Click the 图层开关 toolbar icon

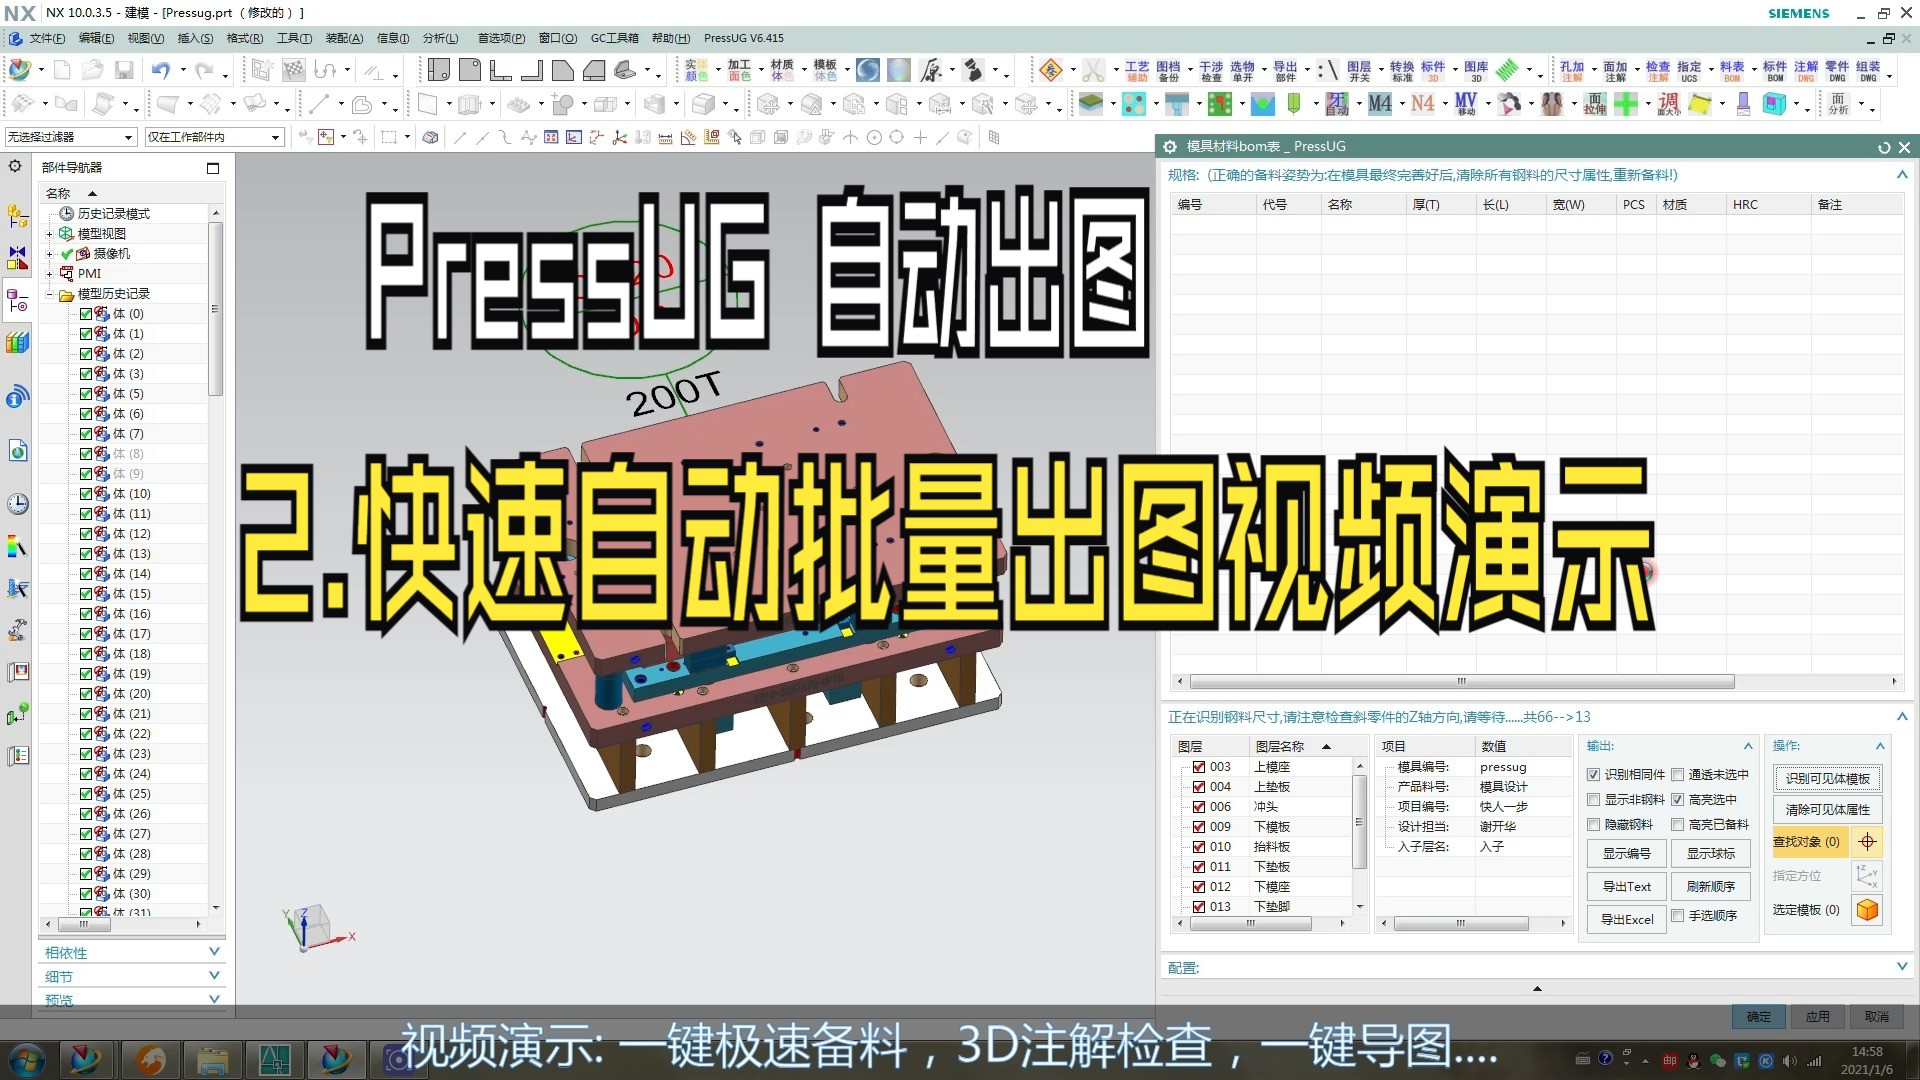(1359, 71)
